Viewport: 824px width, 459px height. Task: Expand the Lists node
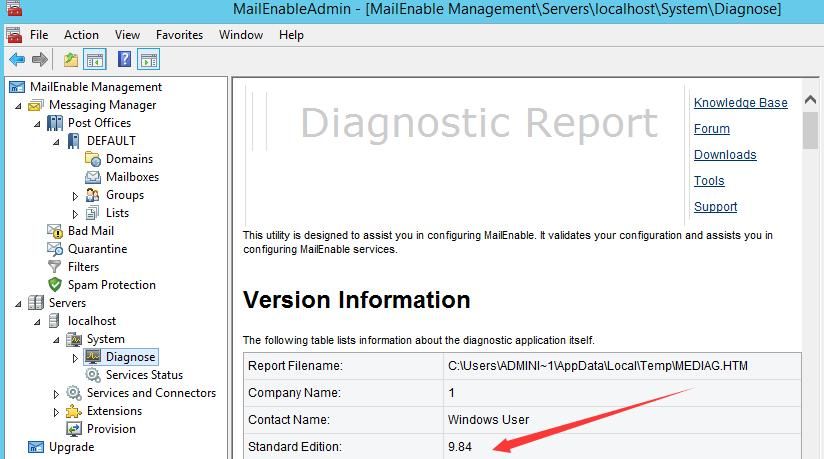75,213
